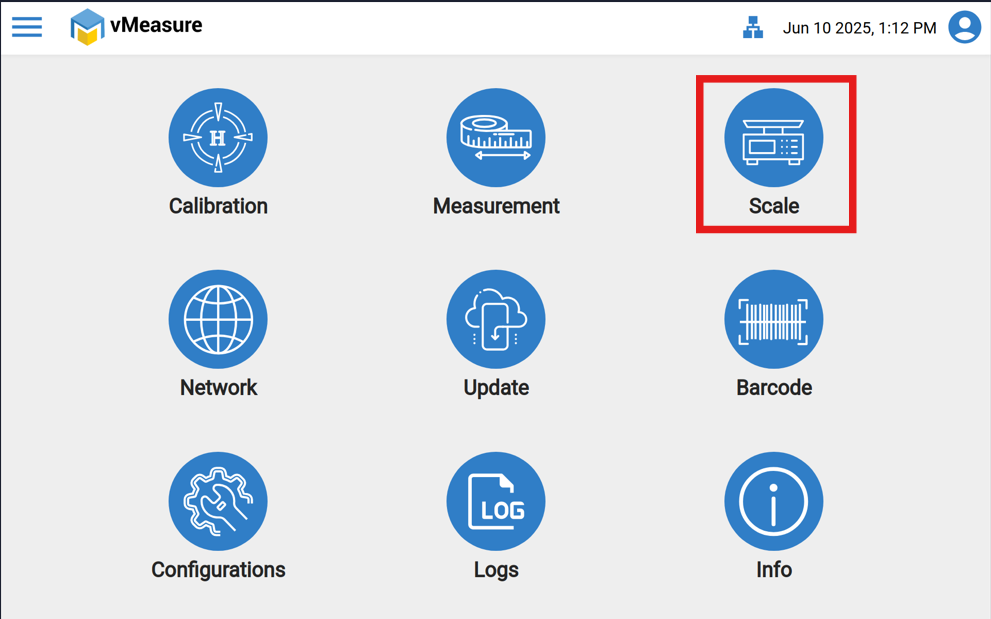Open the hamburger menu
This screenshot has height=619, width=991.
coord(27,27)
